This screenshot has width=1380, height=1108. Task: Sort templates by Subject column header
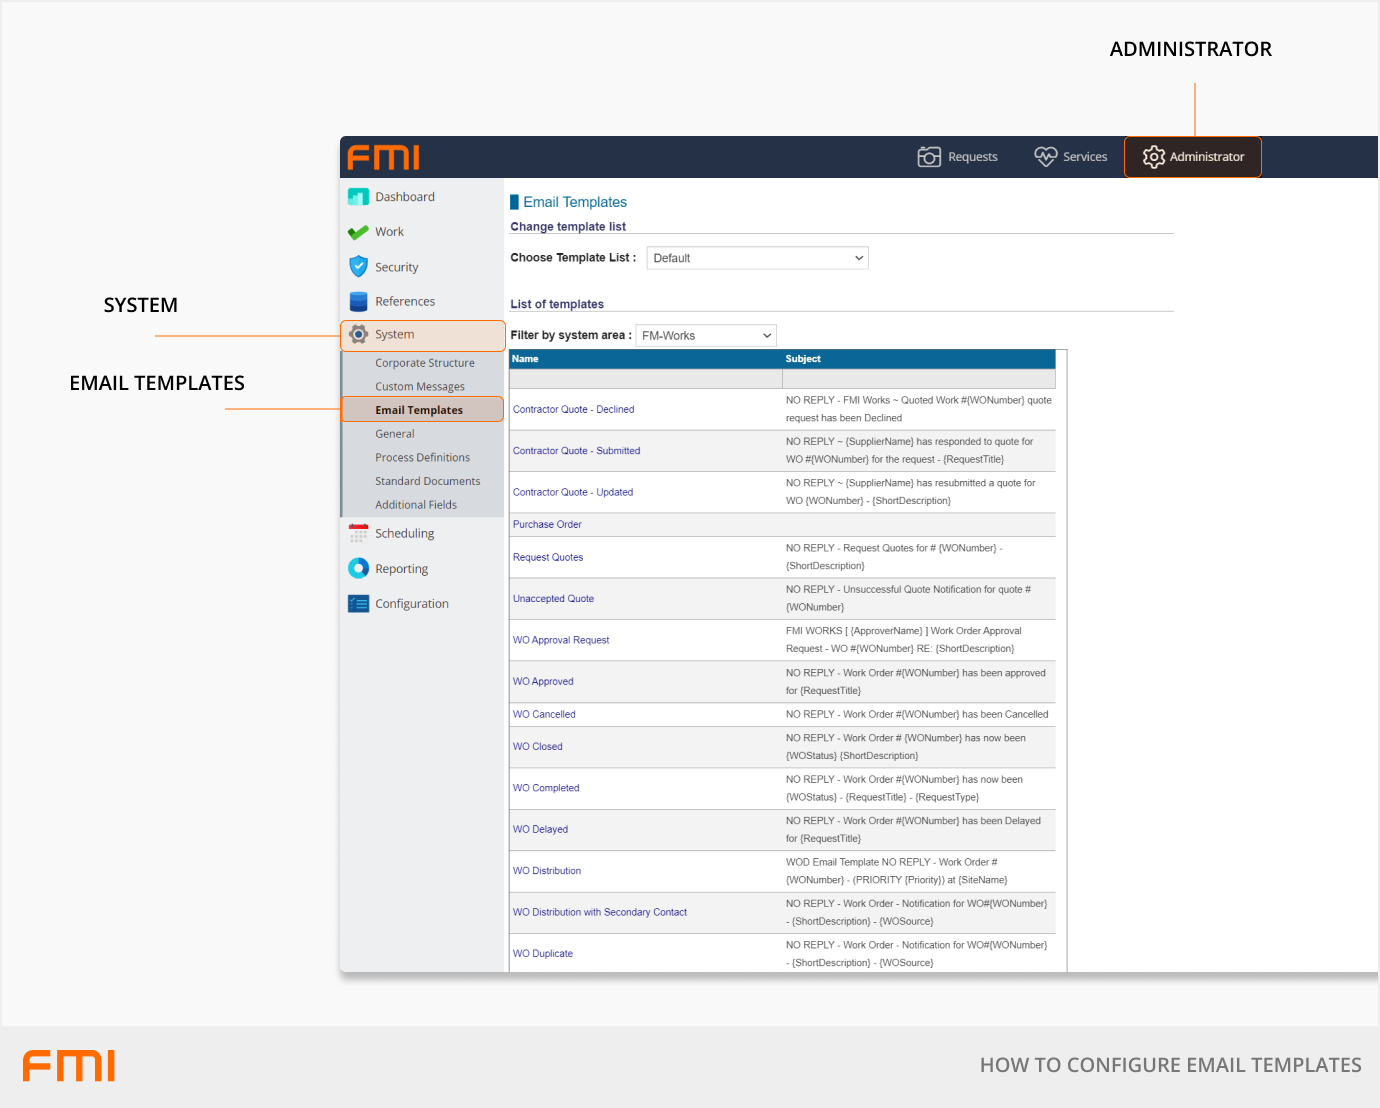click(803, 359)
